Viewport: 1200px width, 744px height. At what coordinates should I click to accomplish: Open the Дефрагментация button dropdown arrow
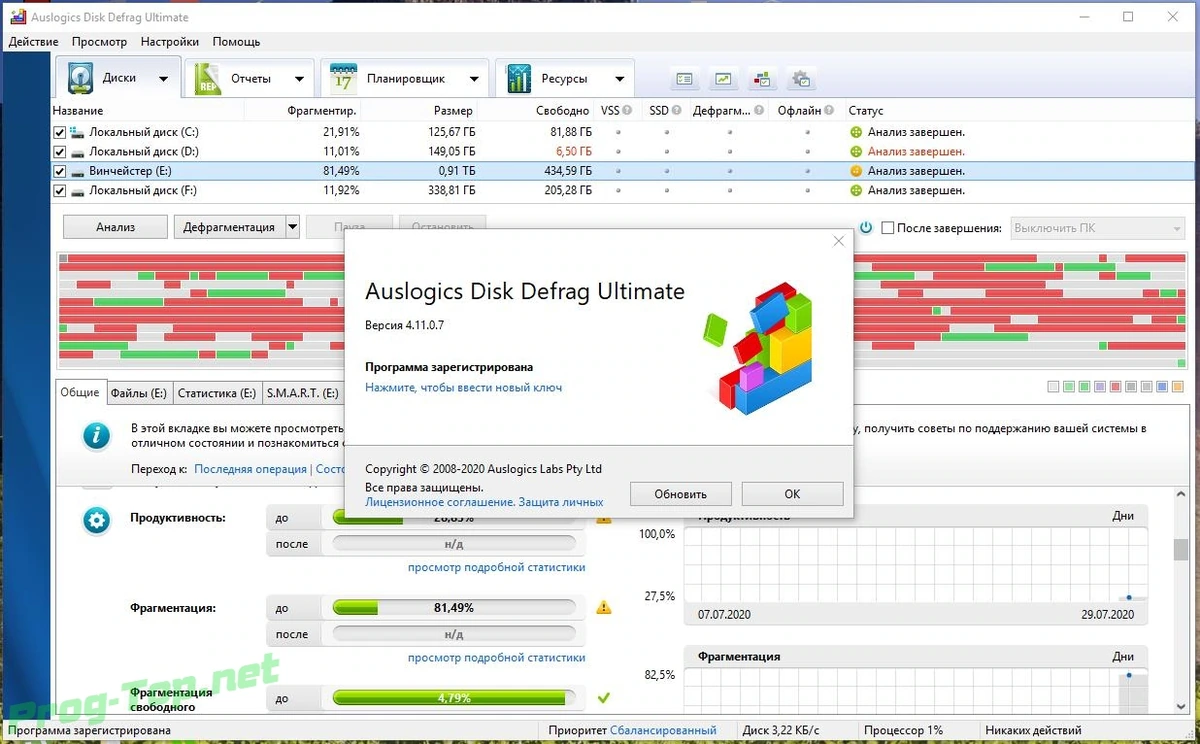[x=292, y=227]
